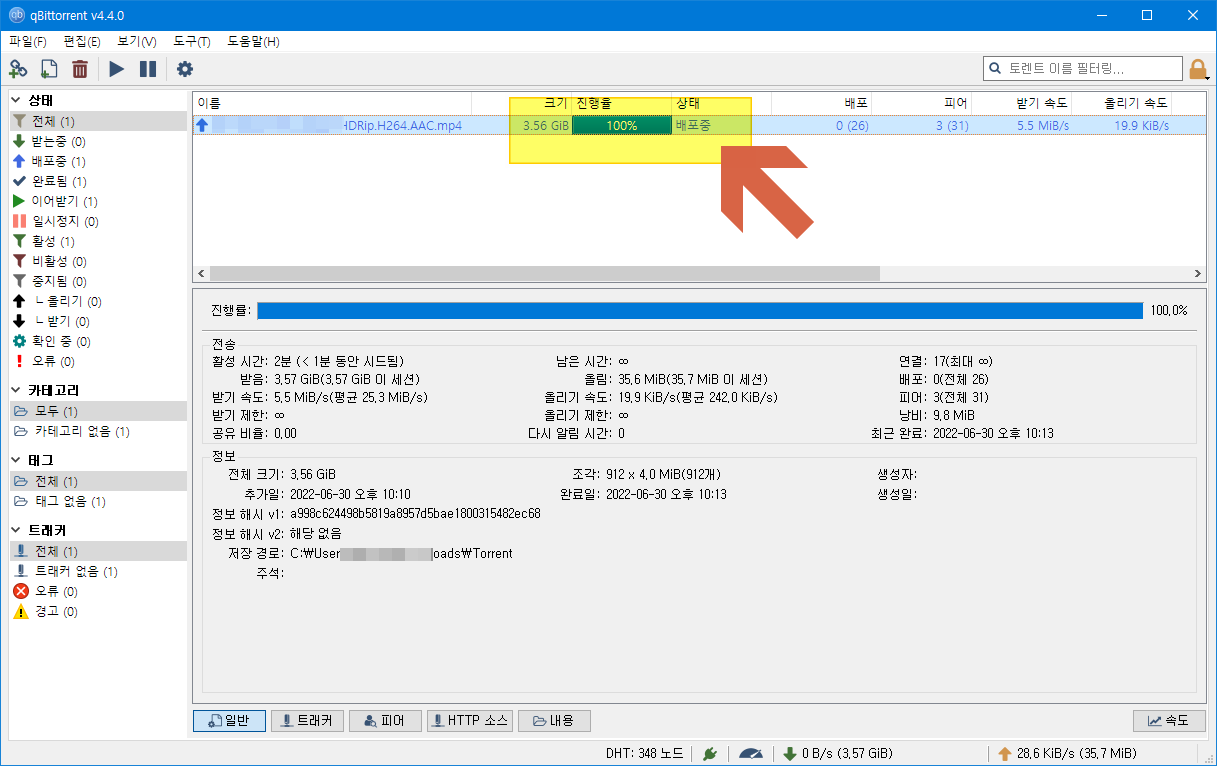Switch to the 트래커 tab
This screenshot has height=766, width=1217.
308,721
